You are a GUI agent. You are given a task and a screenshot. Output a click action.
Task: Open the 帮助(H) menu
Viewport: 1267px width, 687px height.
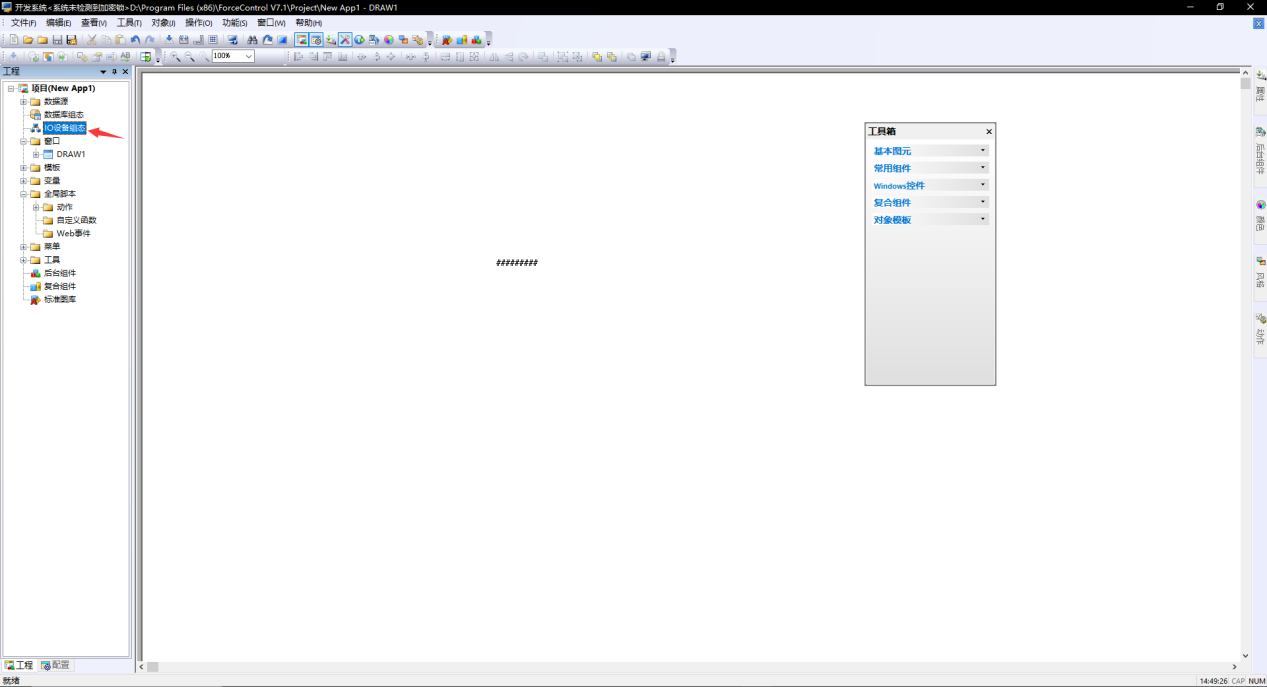pos(308,22)
